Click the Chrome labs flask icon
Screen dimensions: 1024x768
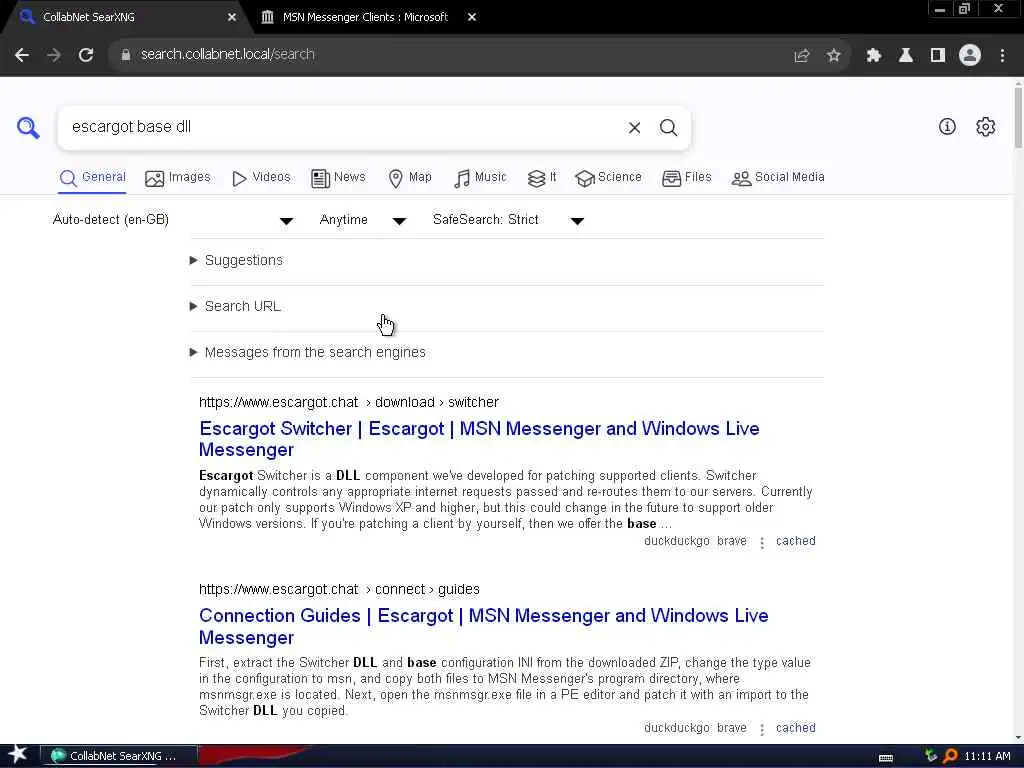click(x=905, y=56)
